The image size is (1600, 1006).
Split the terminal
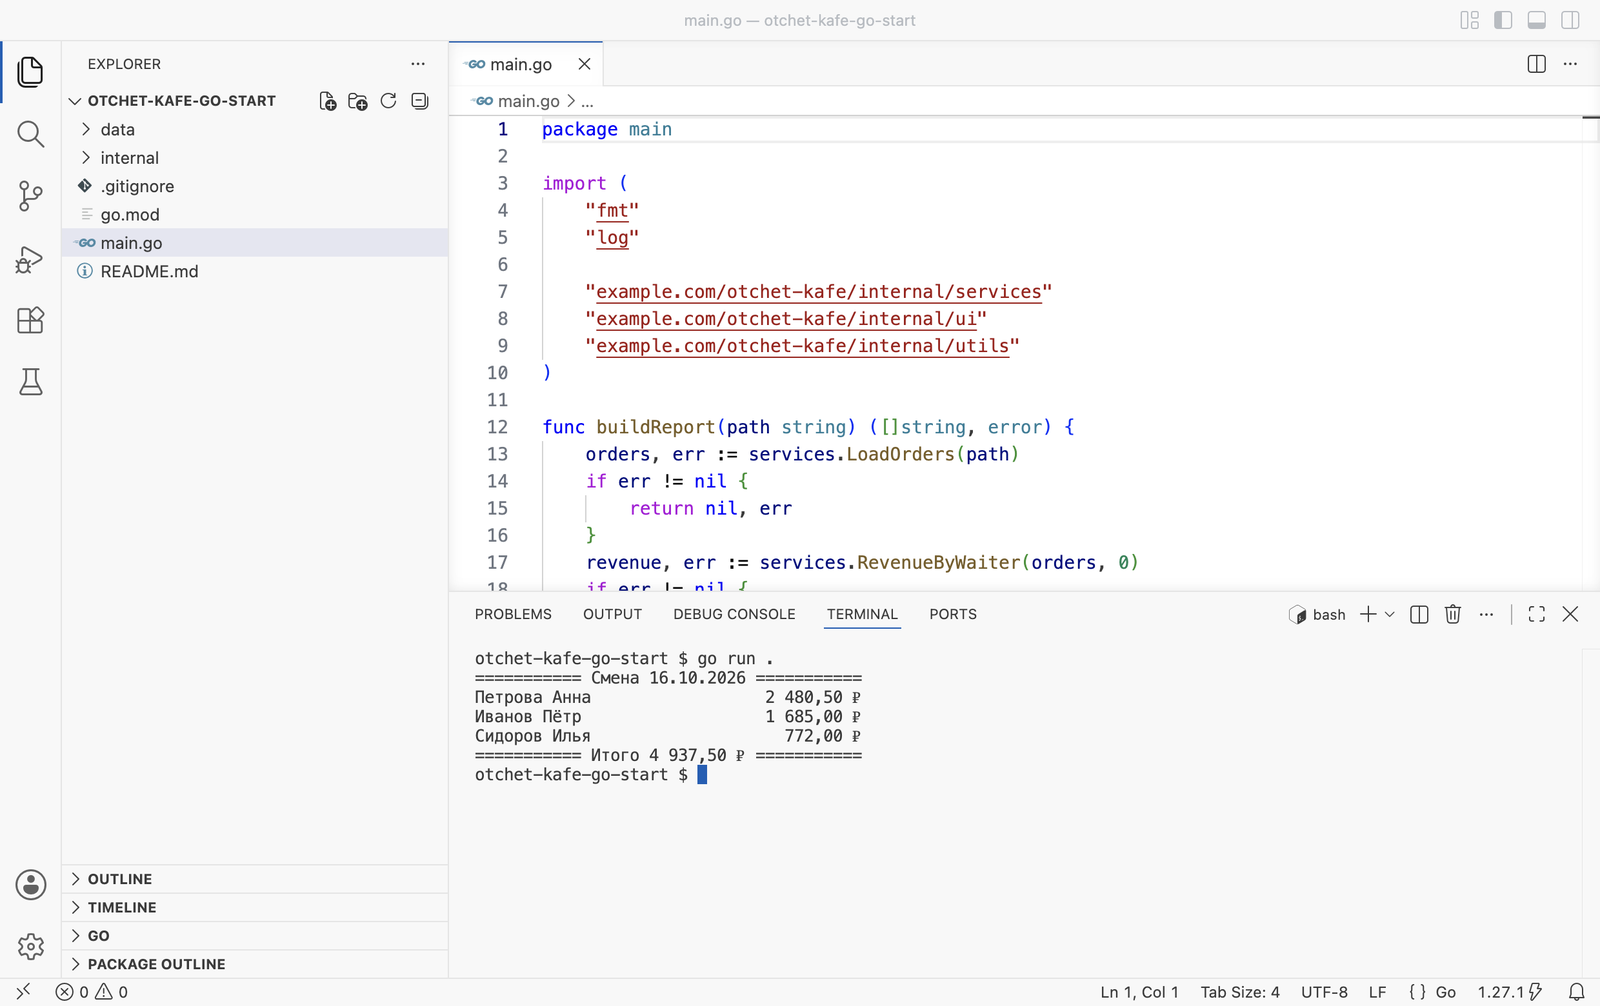click(1419, 614)
